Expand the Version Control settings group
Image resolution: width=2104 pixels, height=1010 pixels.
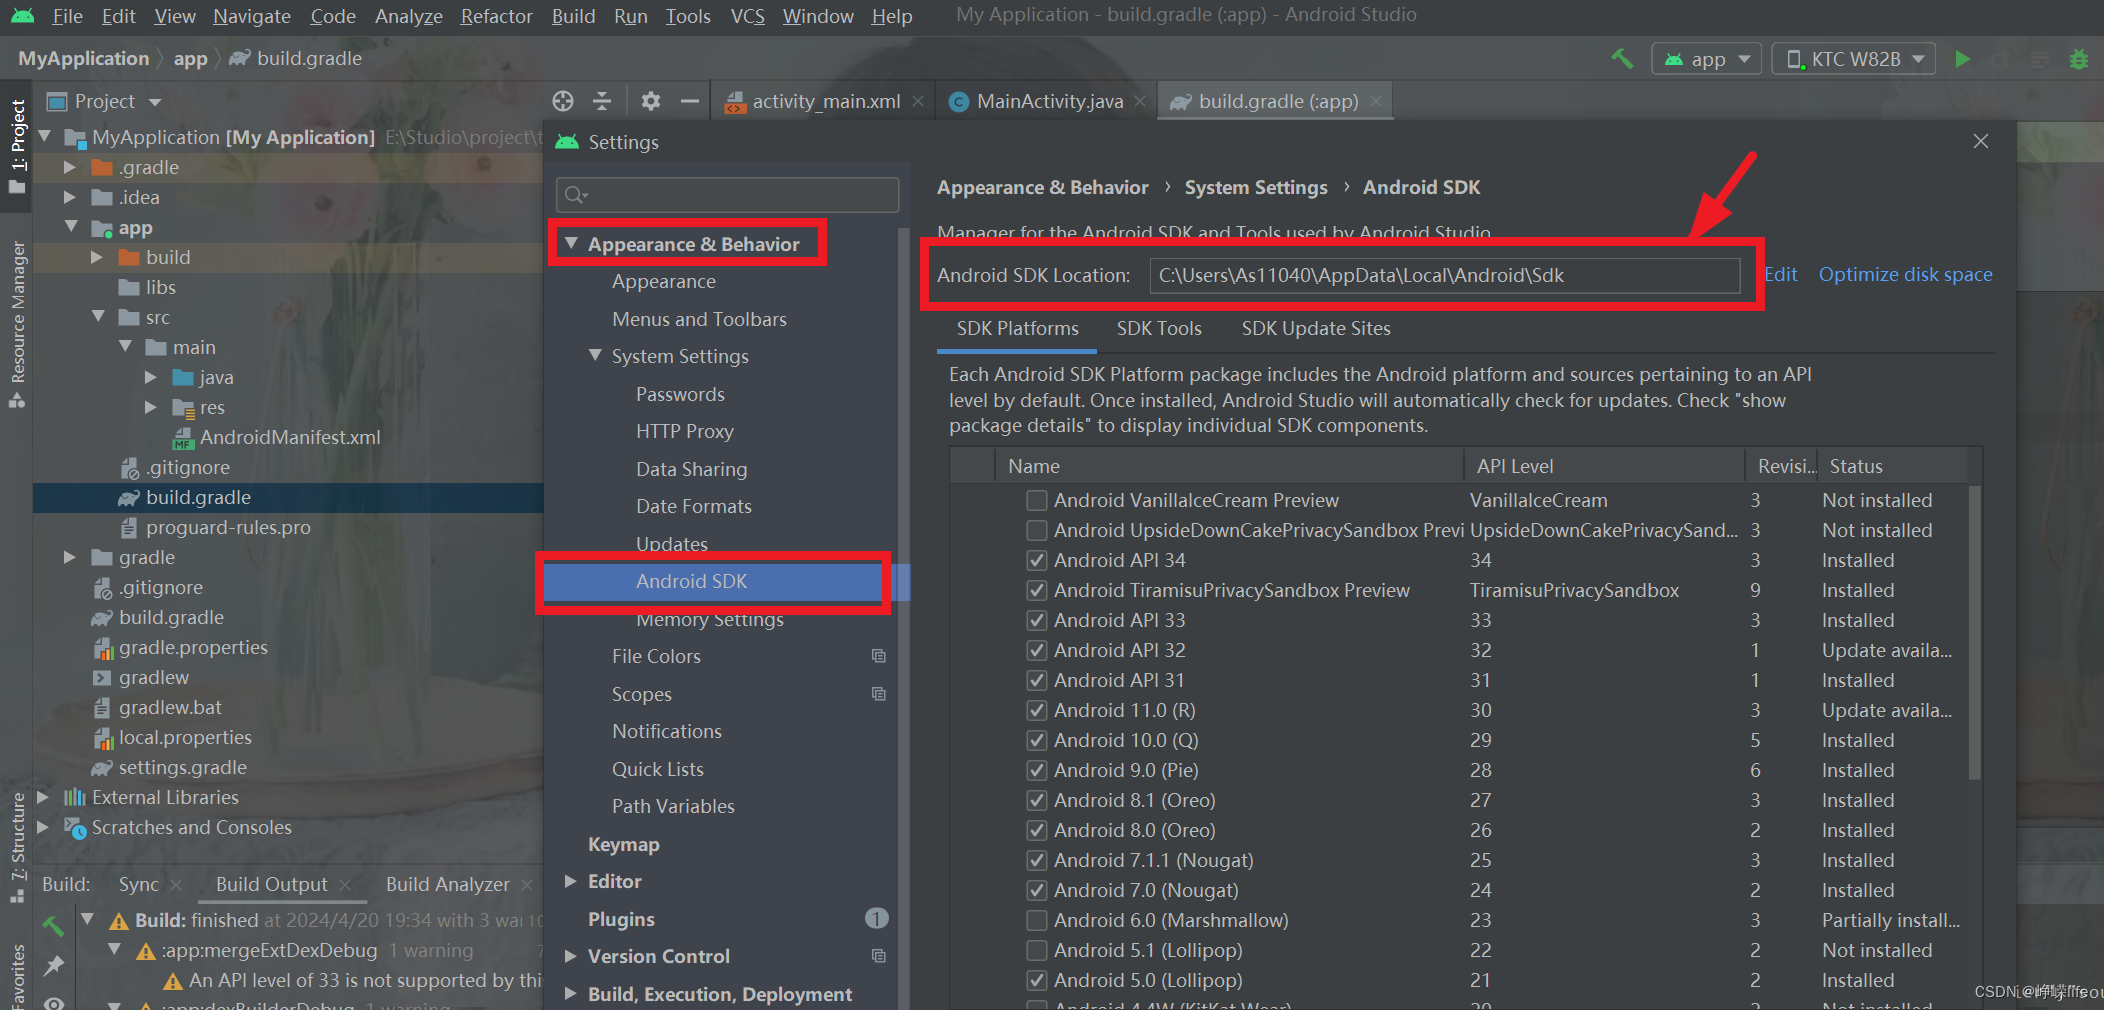point(571,956)
